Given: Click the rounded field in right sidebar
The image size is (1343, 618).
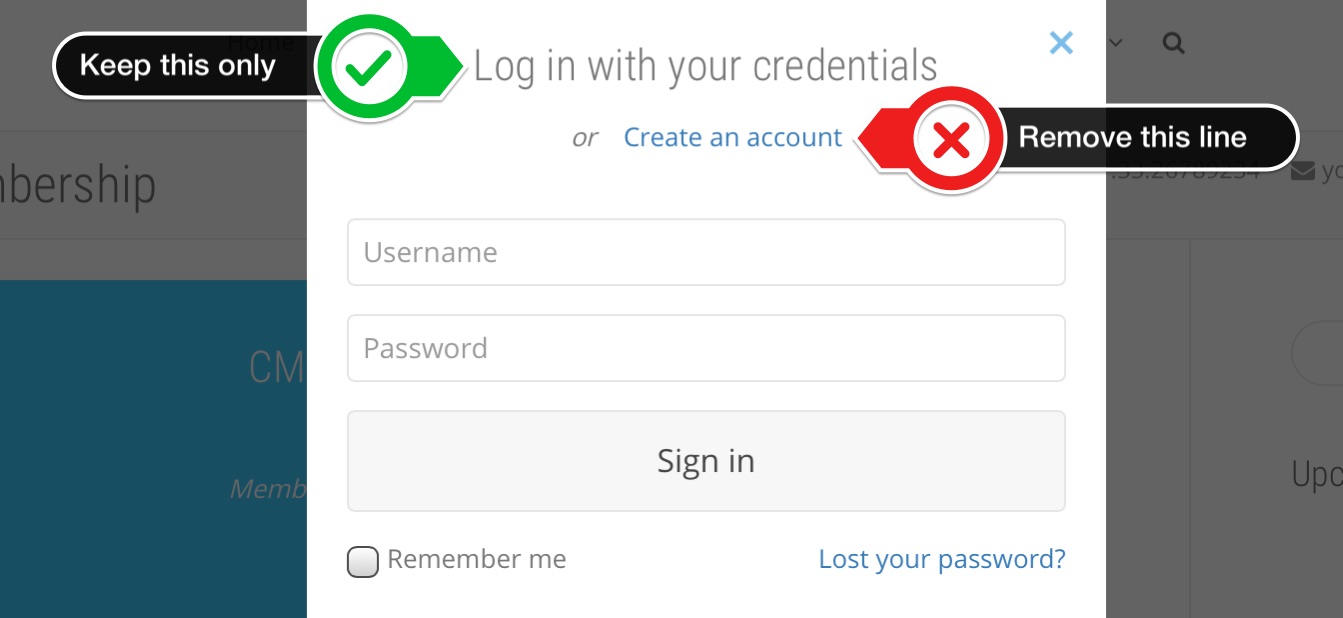Looking at the screenshot, I should [1316, 352].
